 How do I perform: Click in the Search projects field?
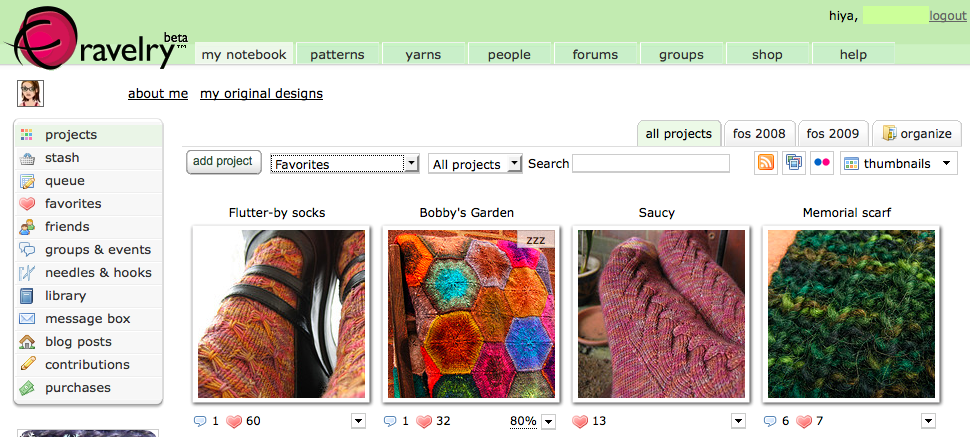click(x=651, y=163)
